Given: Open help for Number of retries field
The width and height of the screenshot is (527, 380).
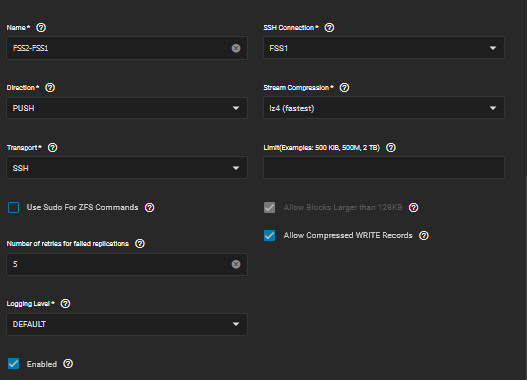Looking at the screenshot, I should 140,244.
